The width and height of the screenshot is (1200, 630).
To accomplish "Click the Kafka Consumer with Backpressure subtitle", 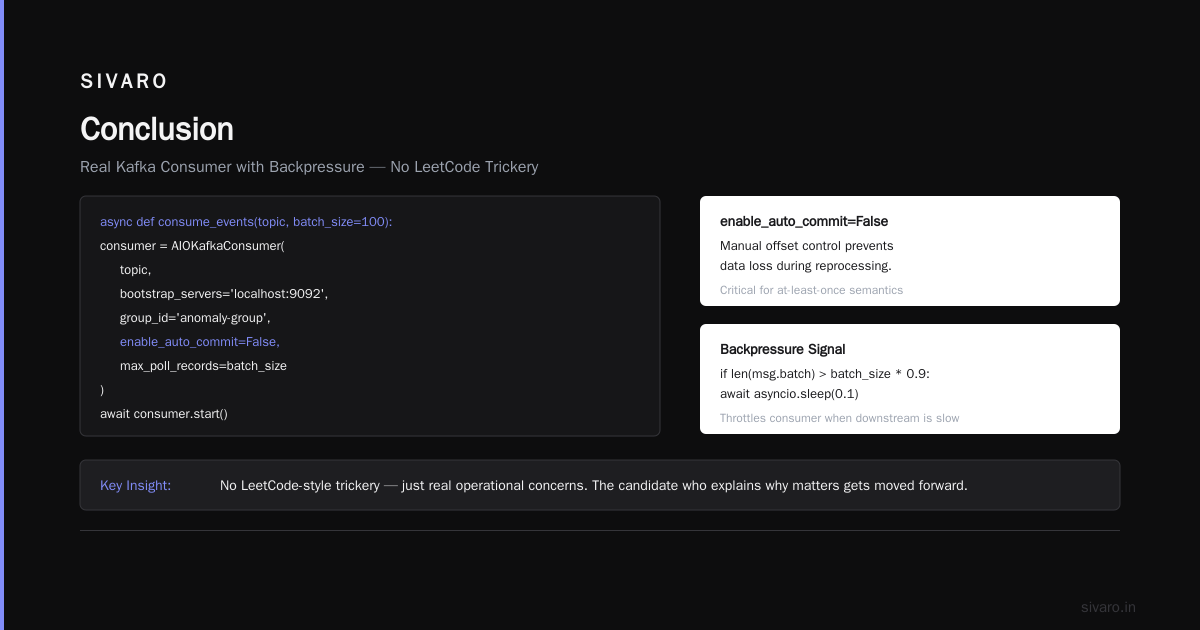I will (x=309, y=167).
